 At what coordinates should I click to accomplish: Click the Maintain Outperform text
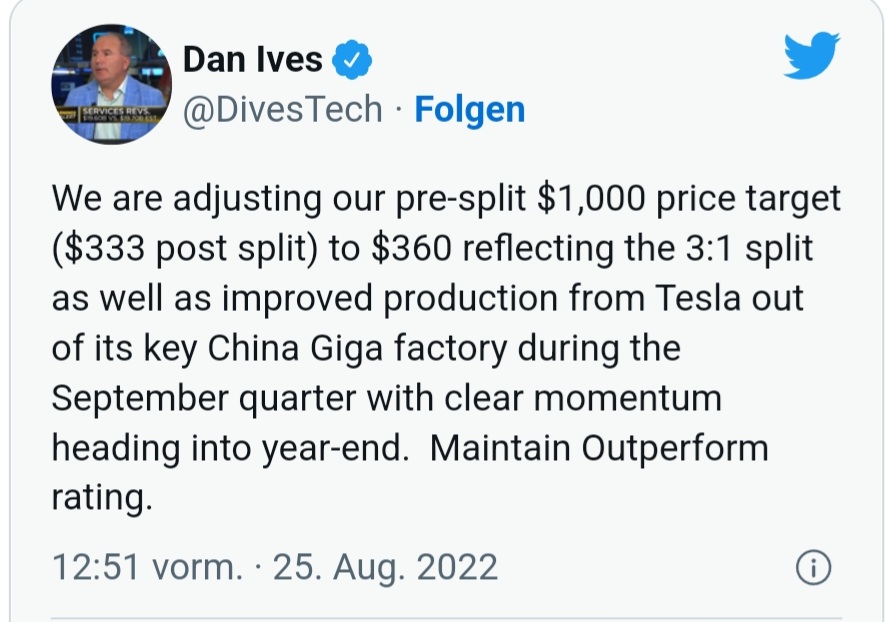[599, 448]
